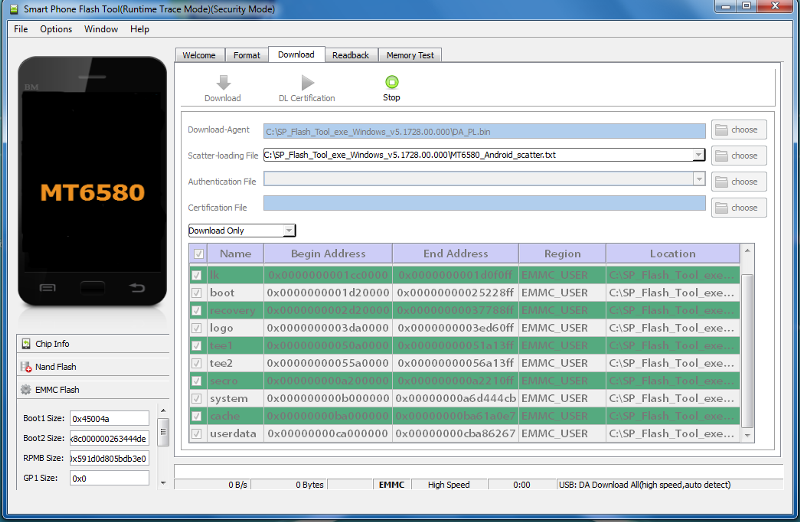The height and width of the screenshot is (522, 800).
Task: Click the EMMC info panel scroll down arrow
Action: tap(163, 483)
